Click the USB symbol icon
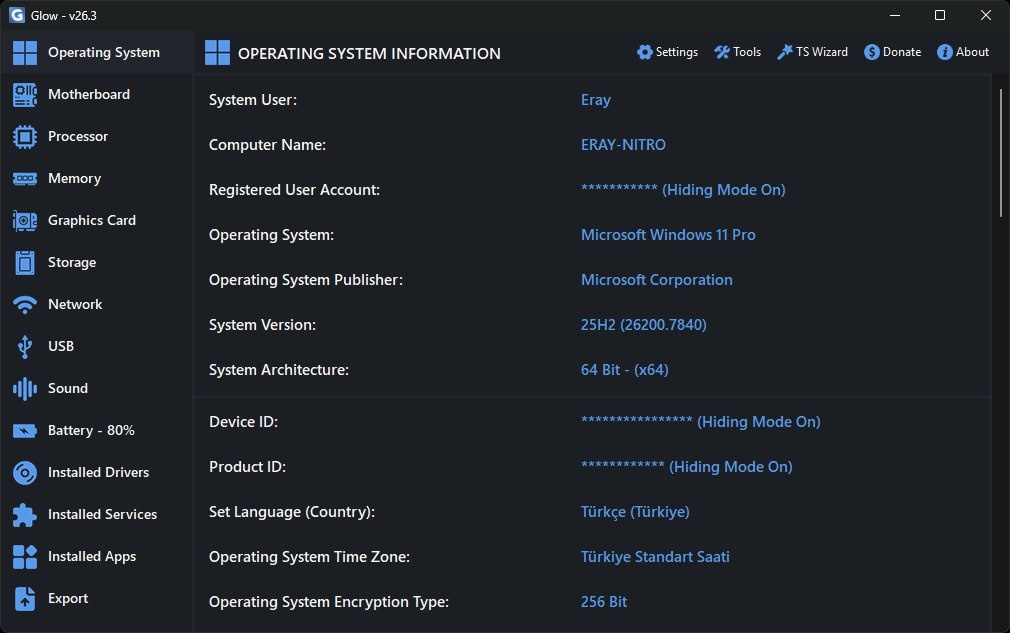This screenshot has height=633, width=1010. (x=24, y=346)
